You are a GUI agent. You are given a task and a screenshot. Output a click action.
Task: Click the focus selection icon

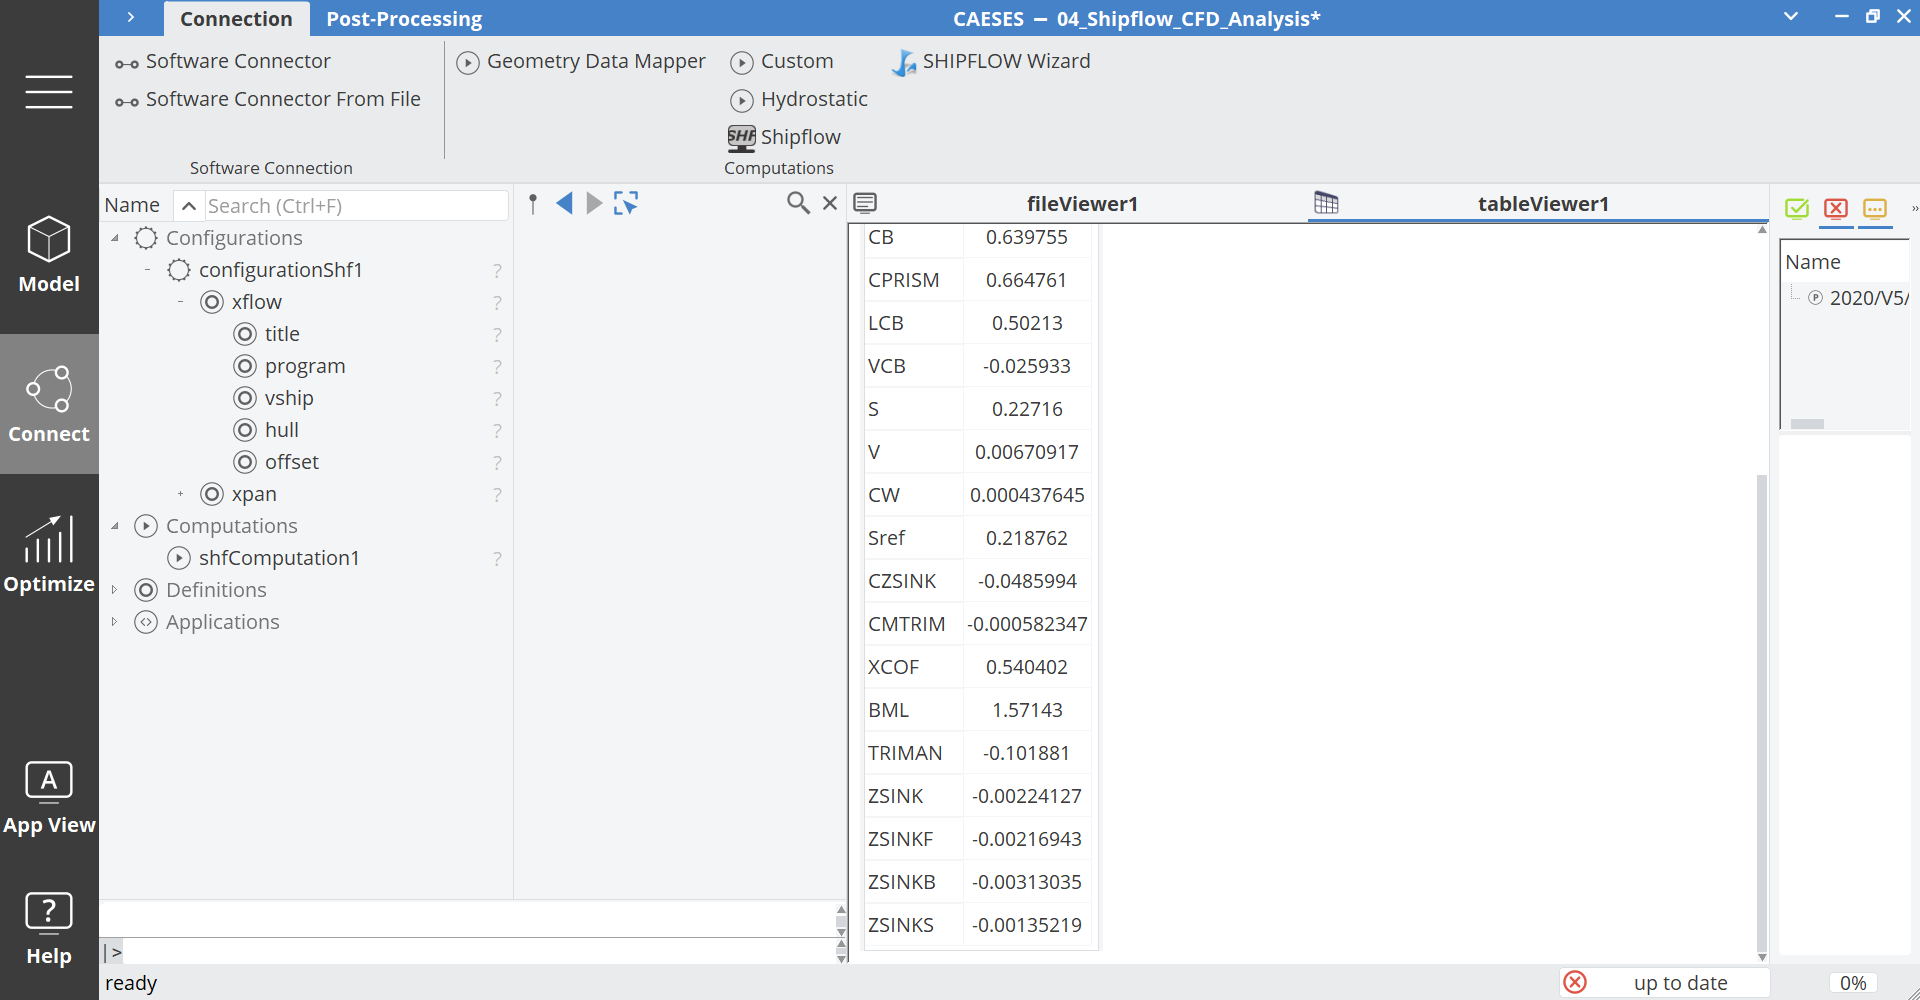click(626, 204)
